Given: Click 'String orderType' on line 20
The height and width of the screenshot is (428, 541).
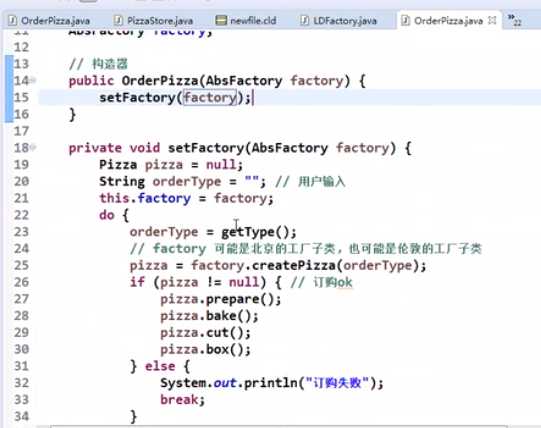Looking at the screenshot, I should click(x=160, y=182).
